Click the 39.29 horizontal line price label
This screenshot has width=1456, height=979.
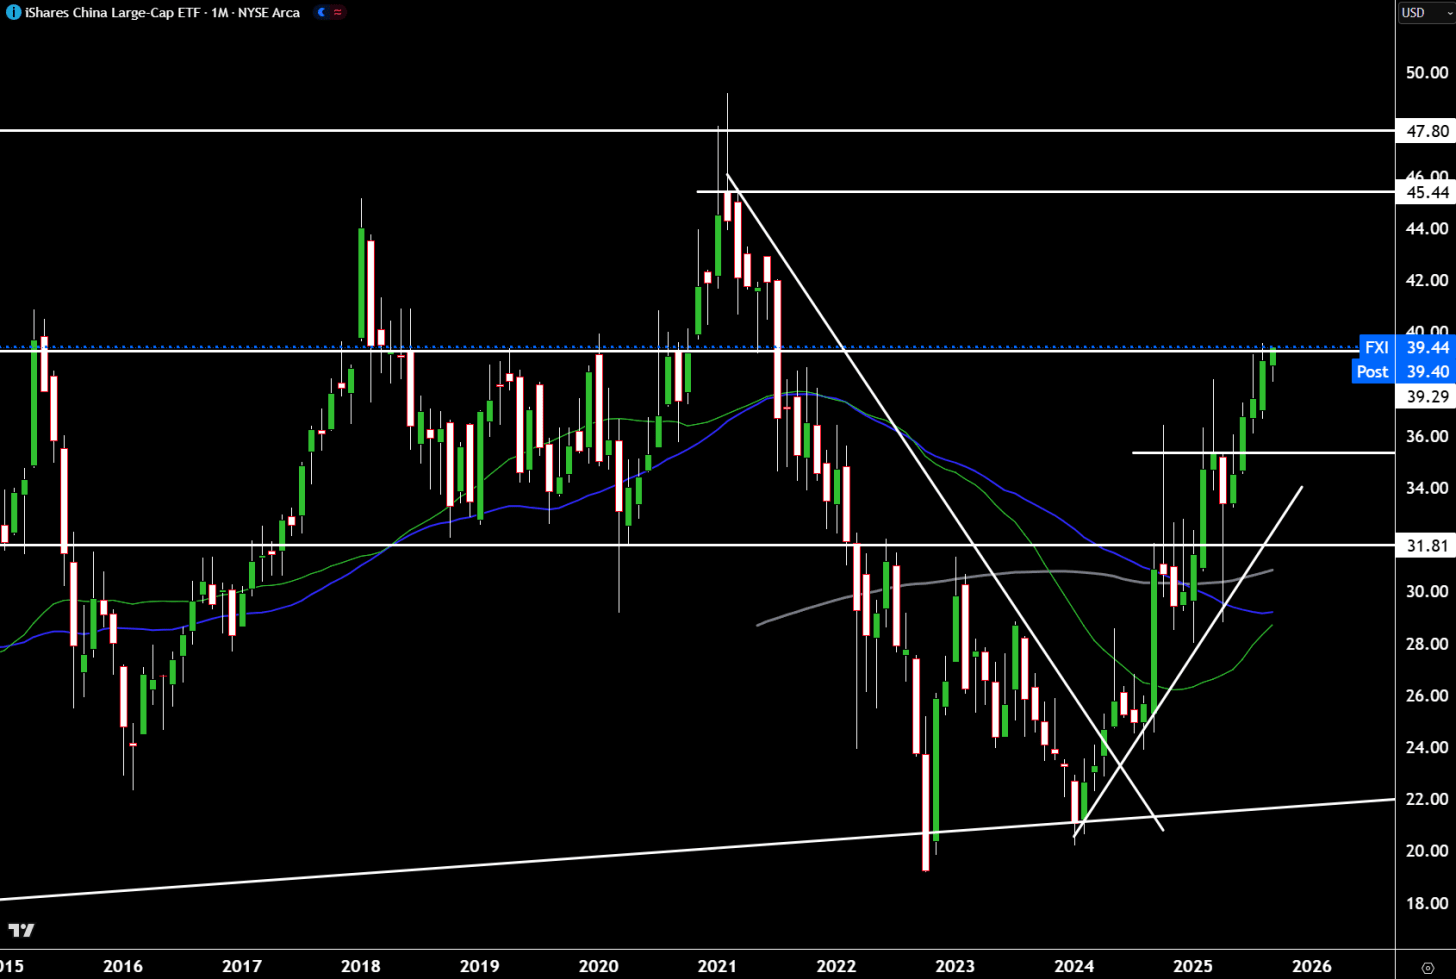(1426, 396)
